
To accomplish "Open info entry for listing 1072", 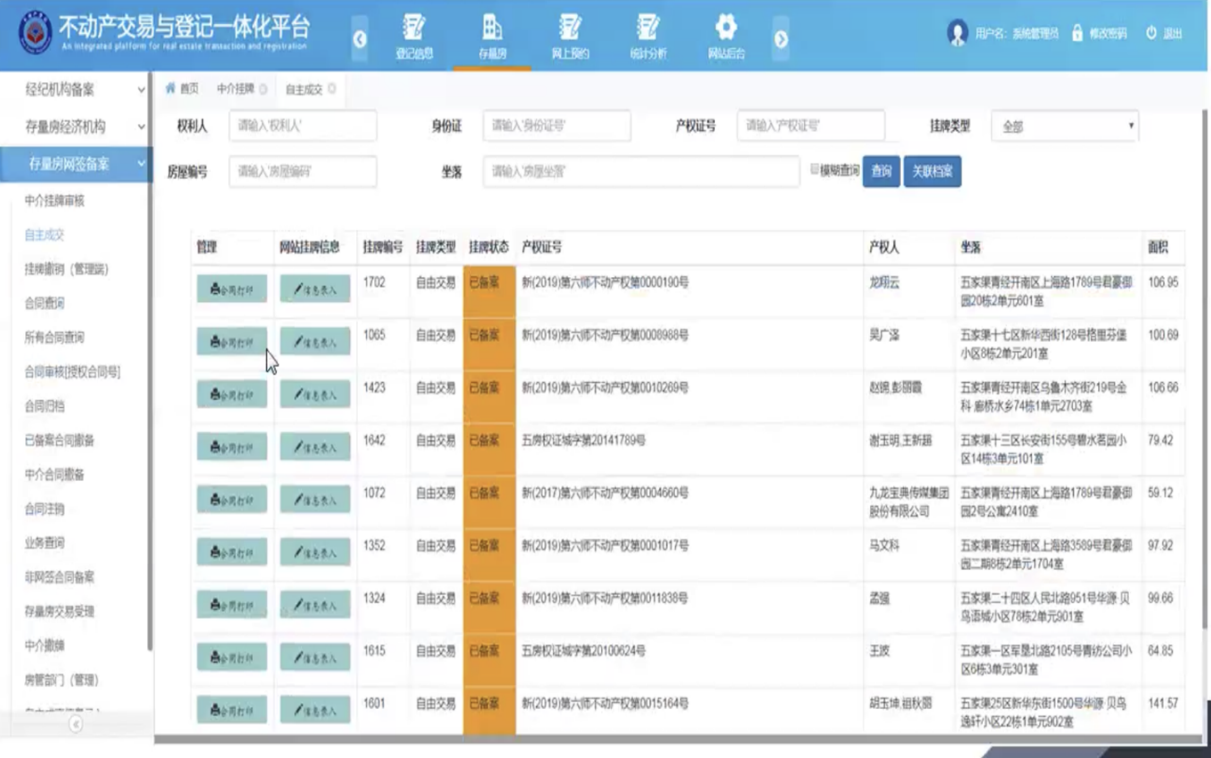I will pos(315,499).
